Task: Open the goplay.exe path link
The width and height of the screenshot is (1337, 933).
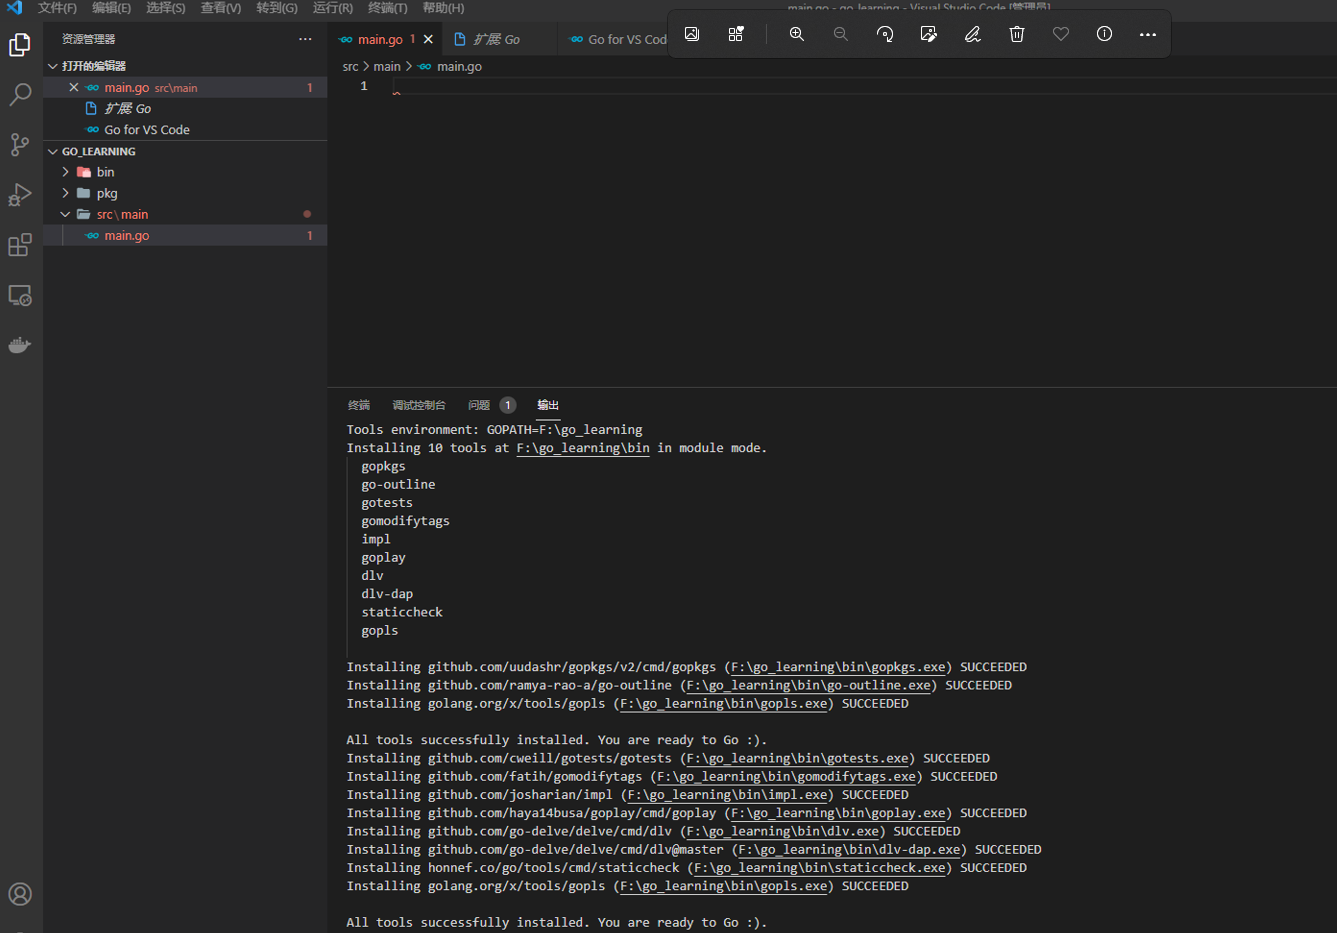Action: tap(838, 813)
